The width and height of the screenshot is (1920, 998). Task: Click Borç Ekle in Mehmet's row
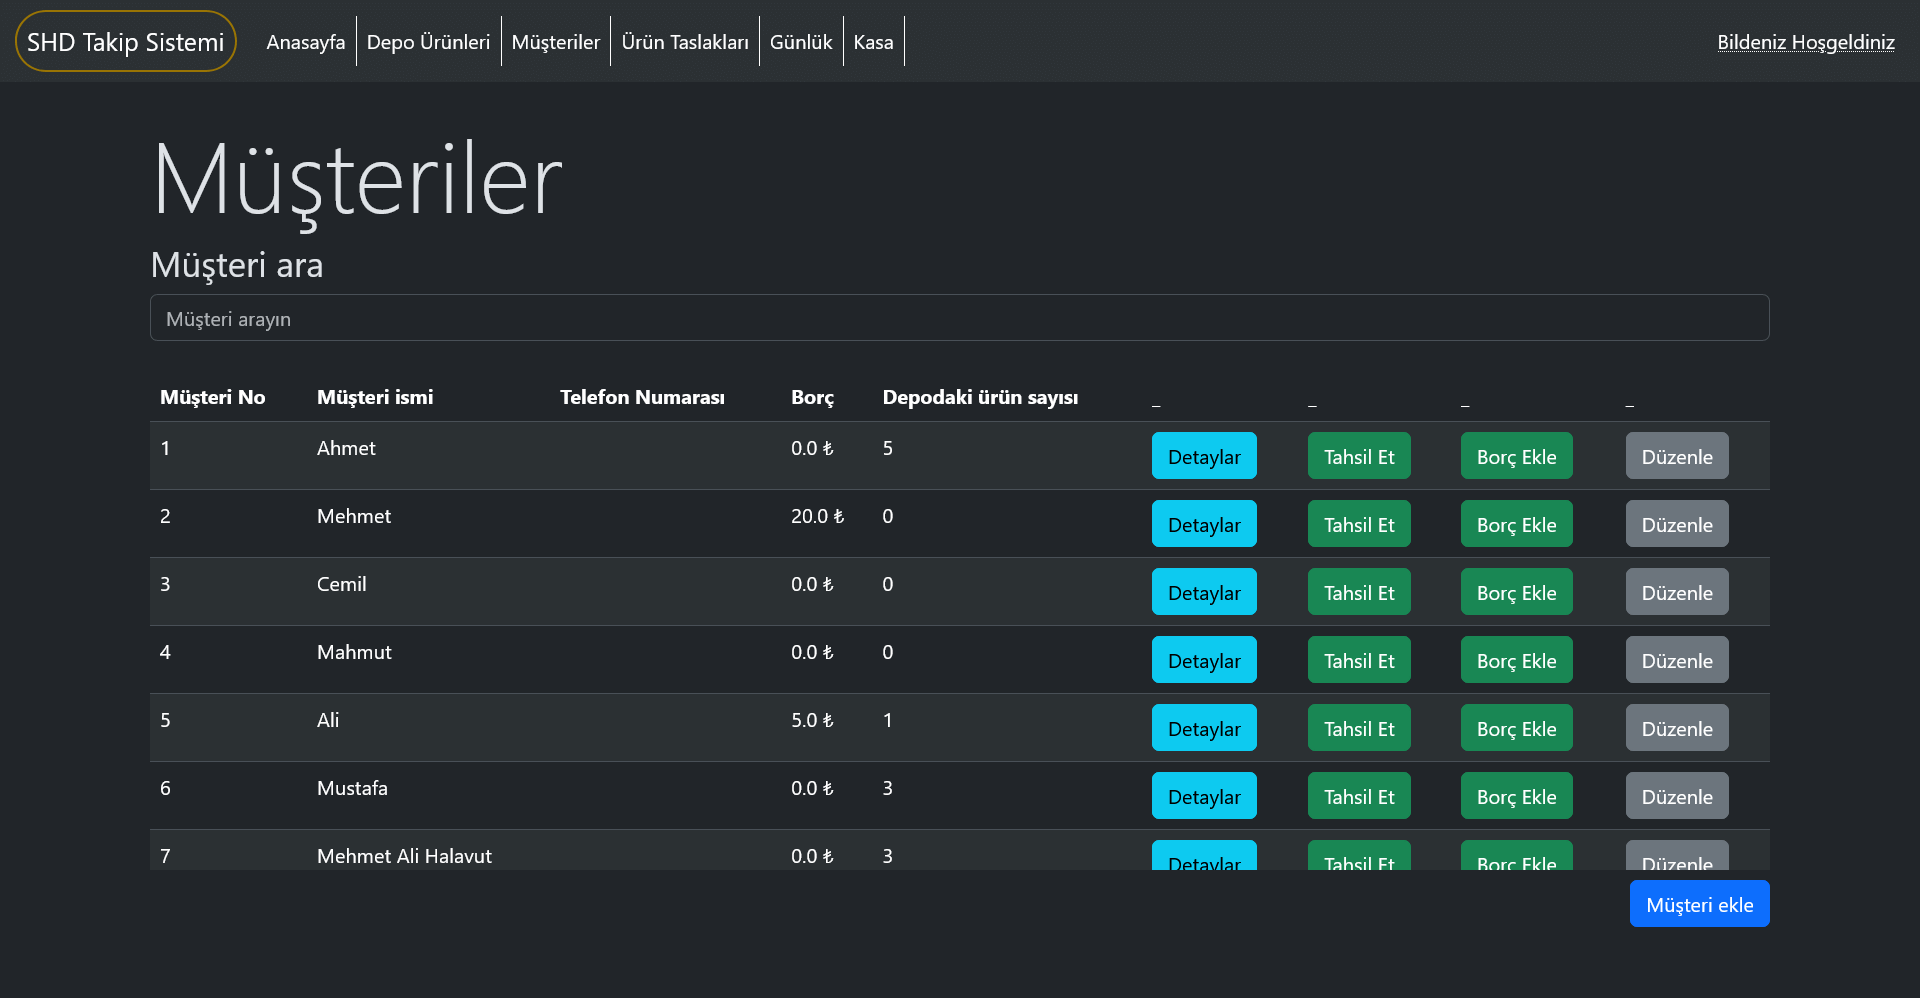point(1515,524)
